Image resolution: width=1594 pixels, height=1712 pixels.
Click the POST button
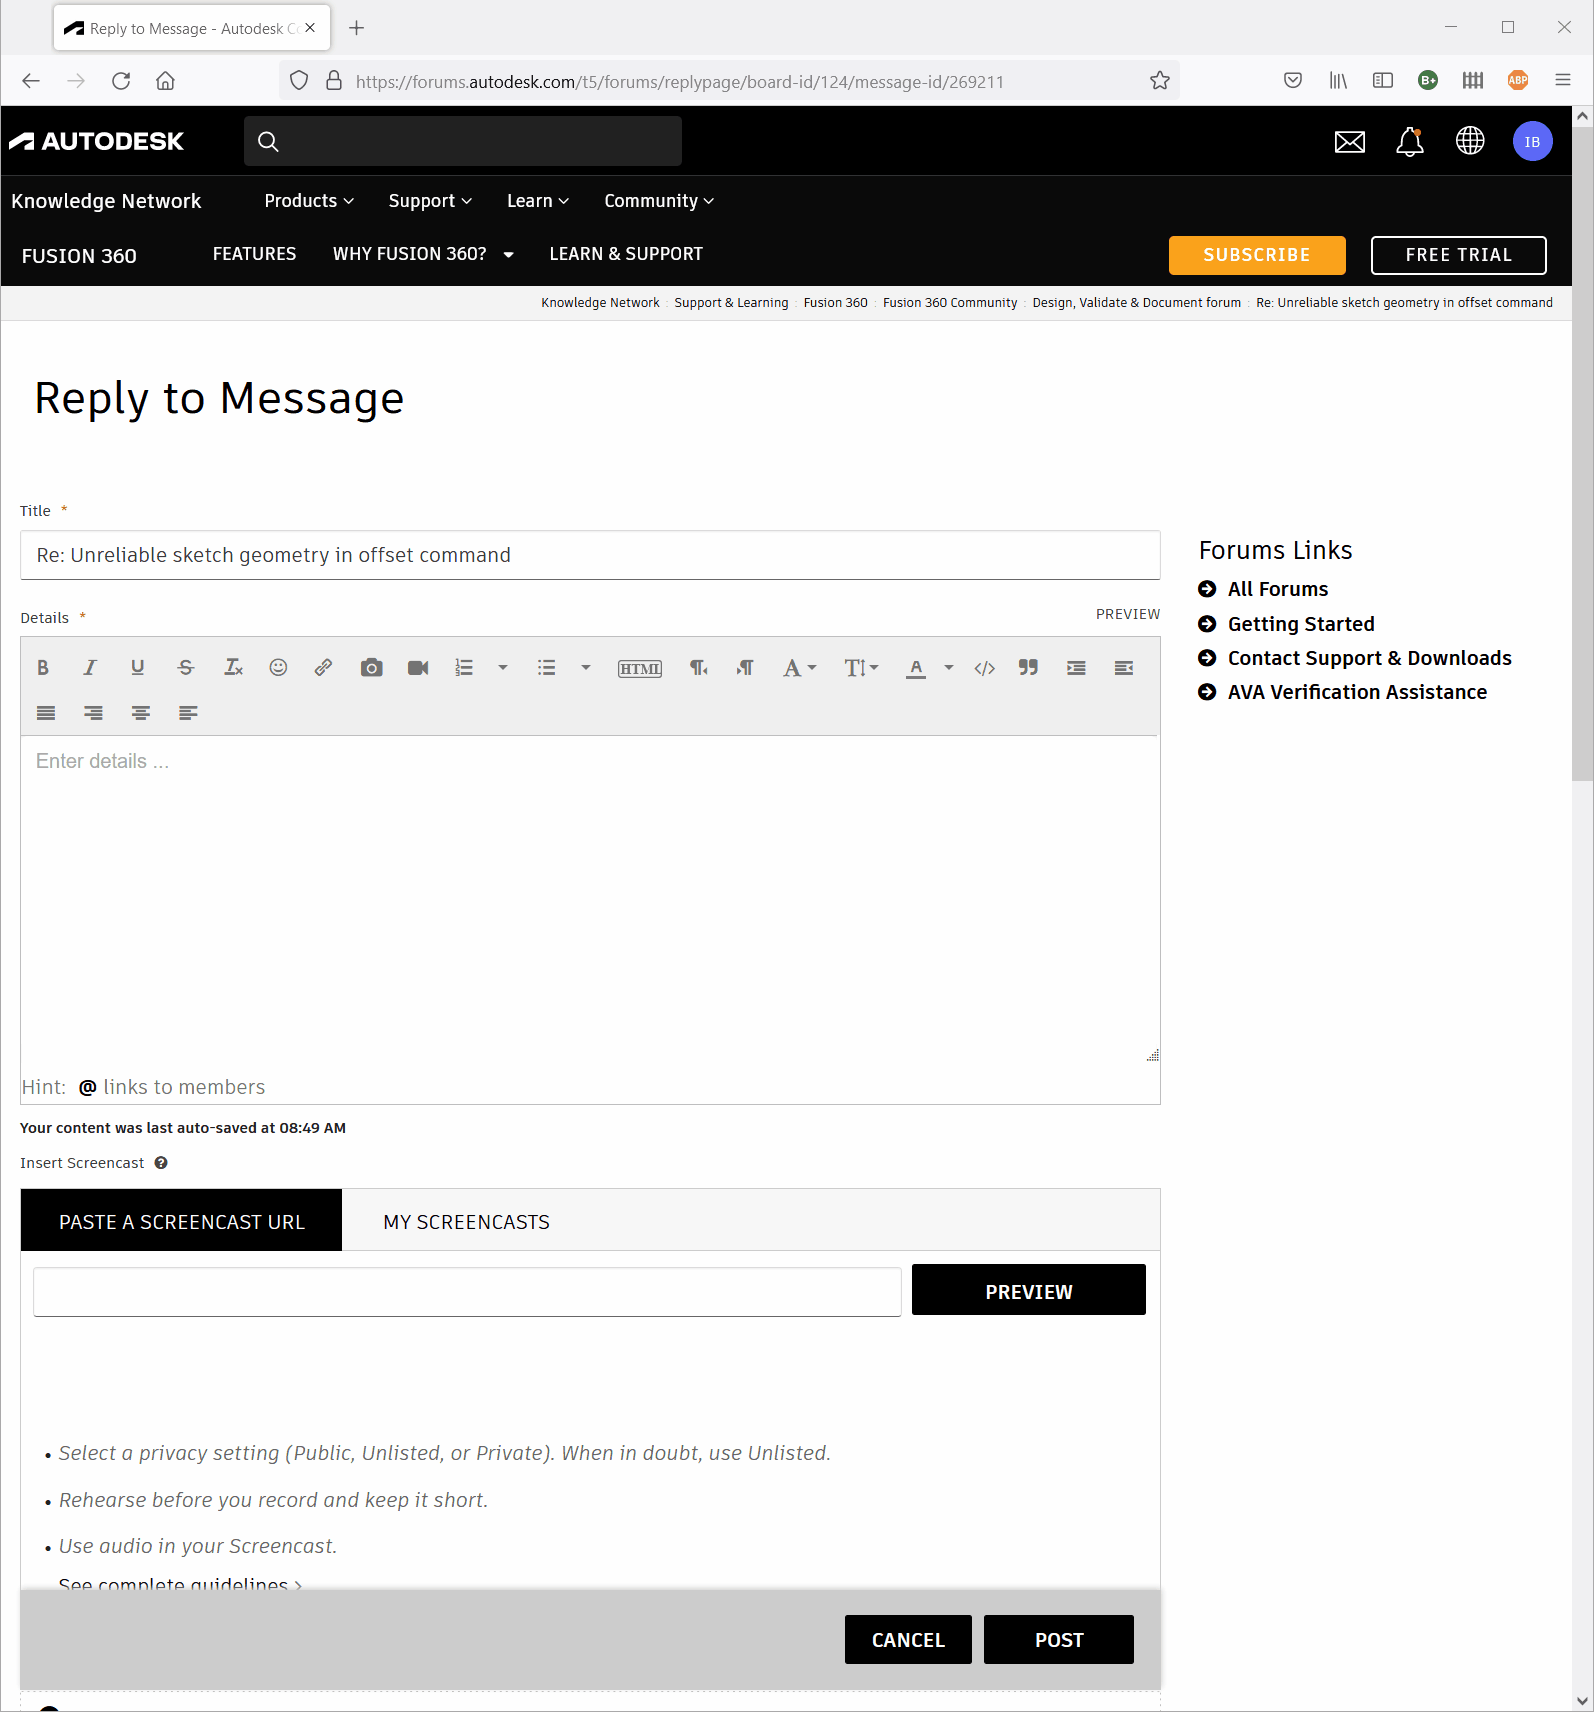click(1059, 1640)
